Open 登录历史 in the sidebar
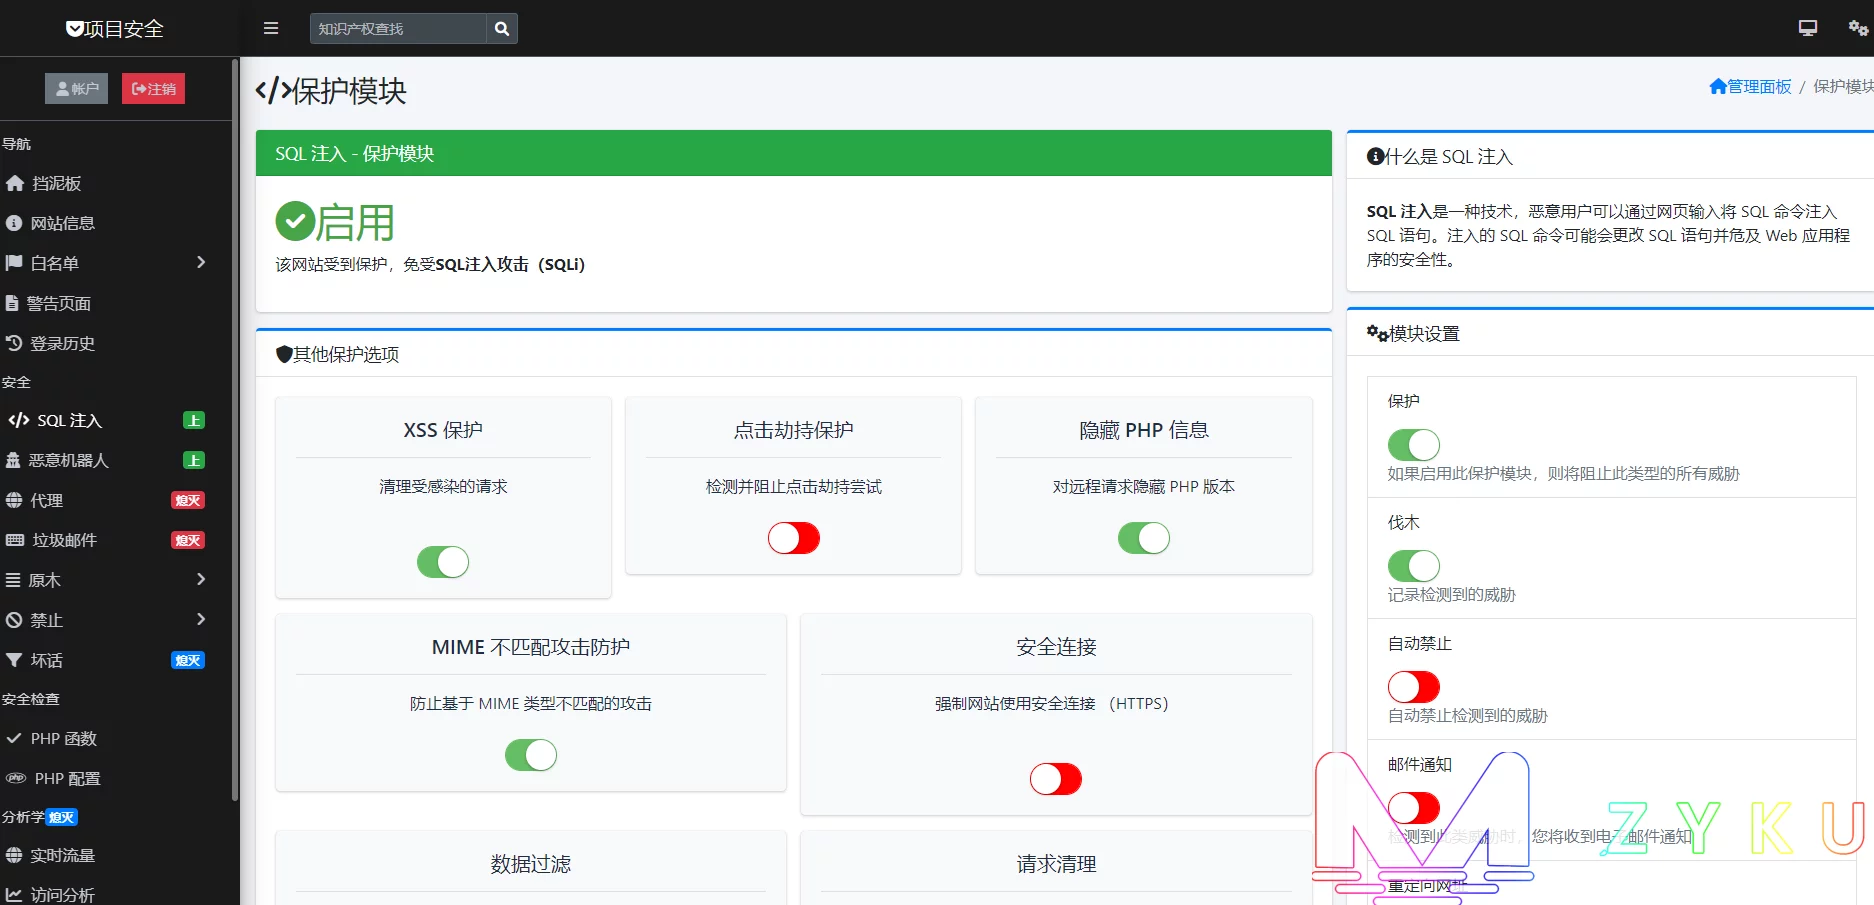This screenshot has width=1874, height=905. [62, 344]
